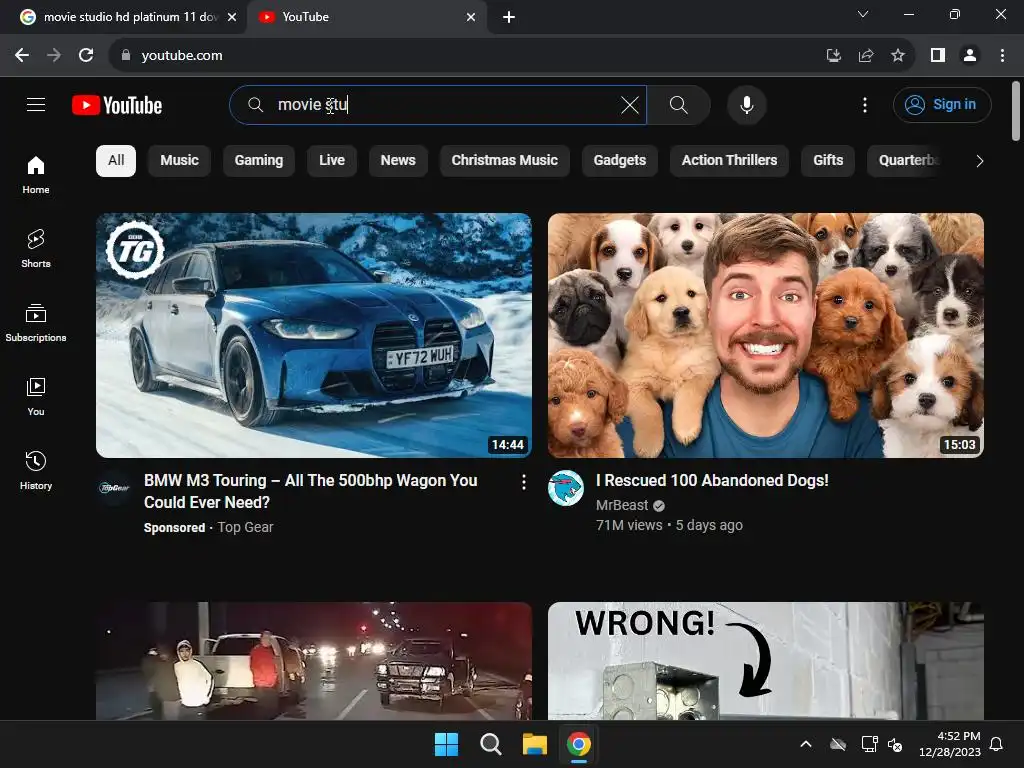Open the WRONG! electrical box thumbnail
The height and width of the screenshot is (768, 1024).
pyautogui.click(x=765, y=661)
